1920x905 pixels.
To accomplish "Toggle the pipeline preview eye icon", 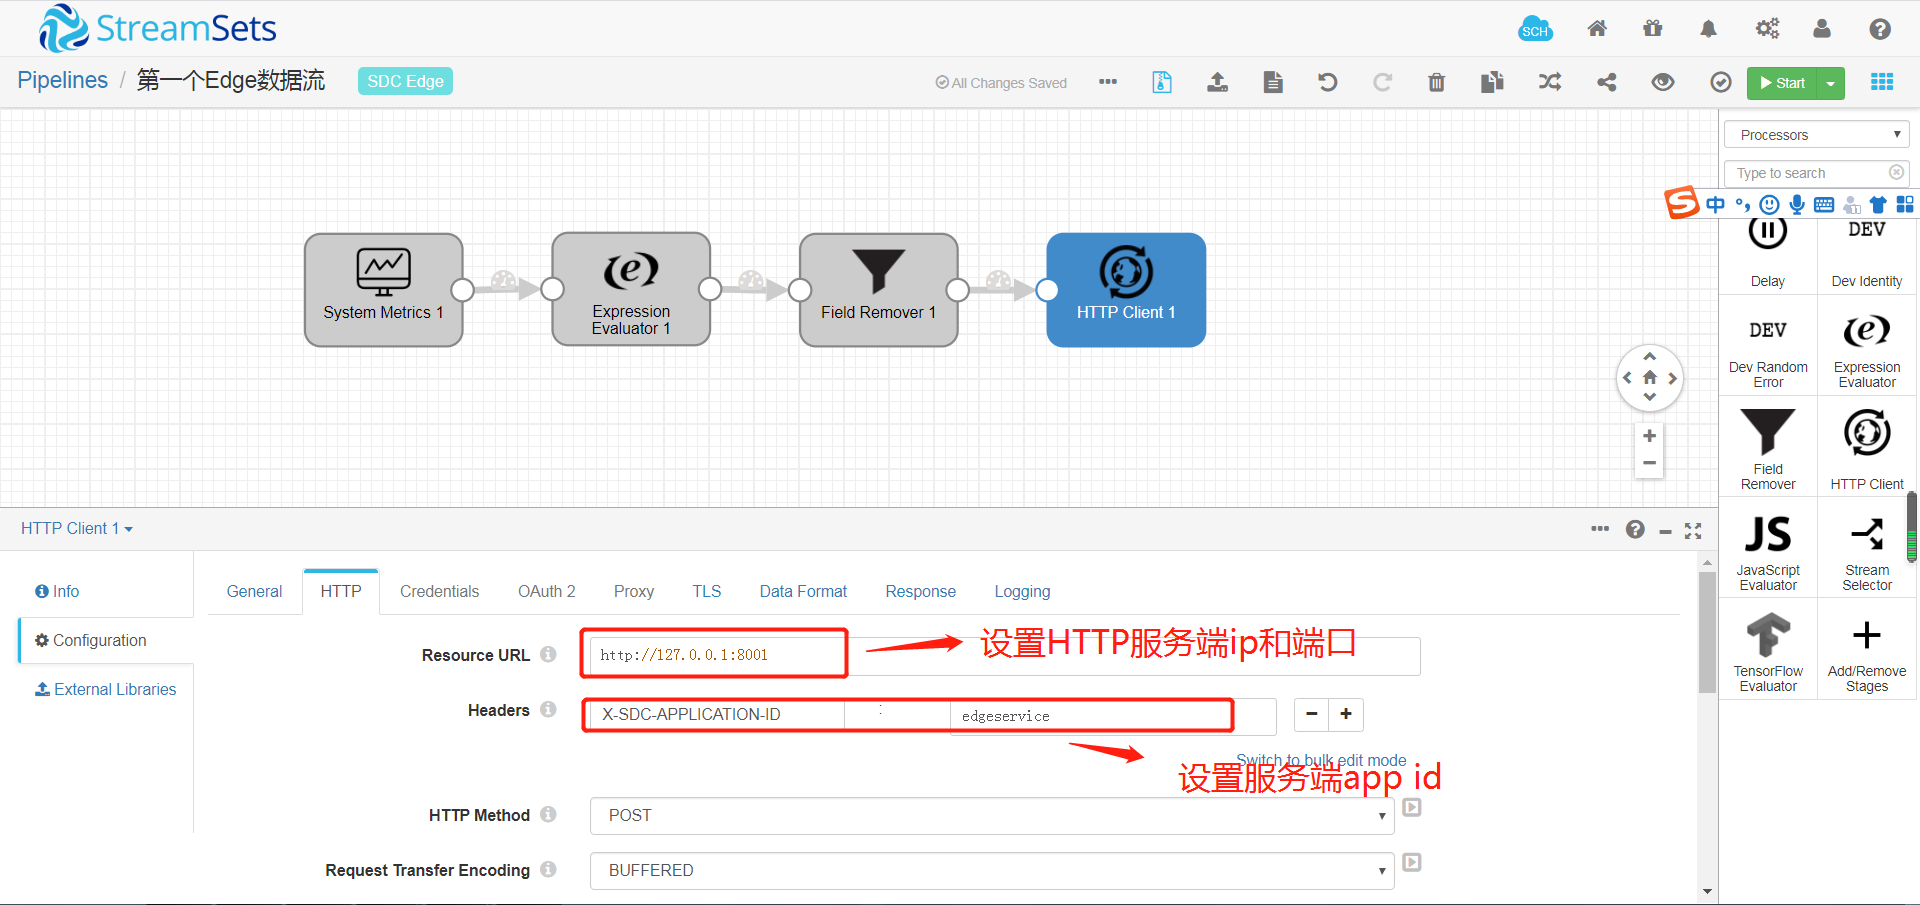I will coord(1662,82).
